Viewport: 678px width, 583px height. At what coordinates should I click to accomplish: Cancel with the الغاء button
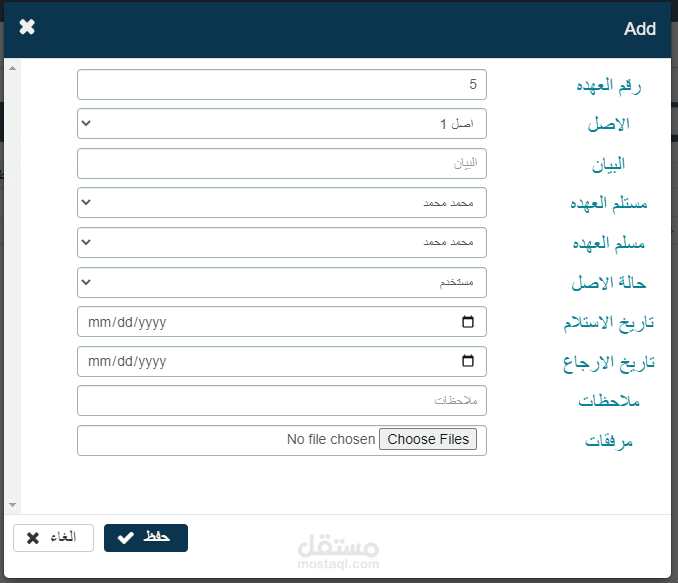tap(54, 538)
